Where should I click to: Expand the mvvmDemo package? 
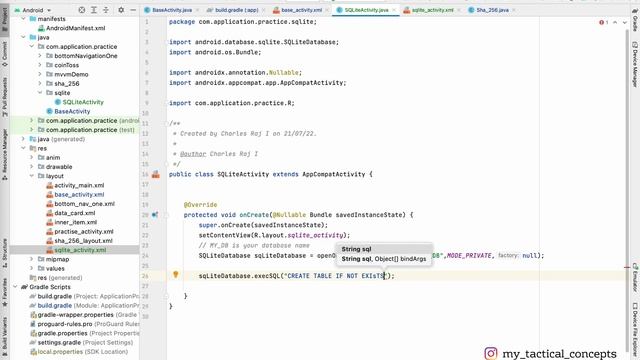(40, 74)
